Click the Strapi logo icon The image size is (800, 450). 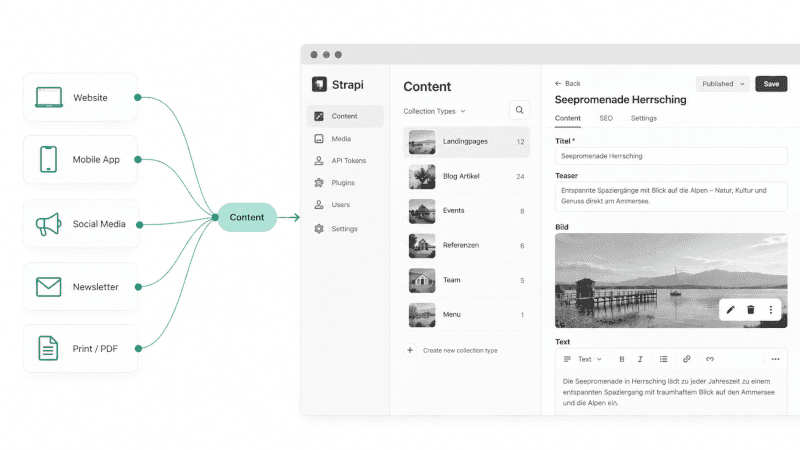click(x=319, y=84)
